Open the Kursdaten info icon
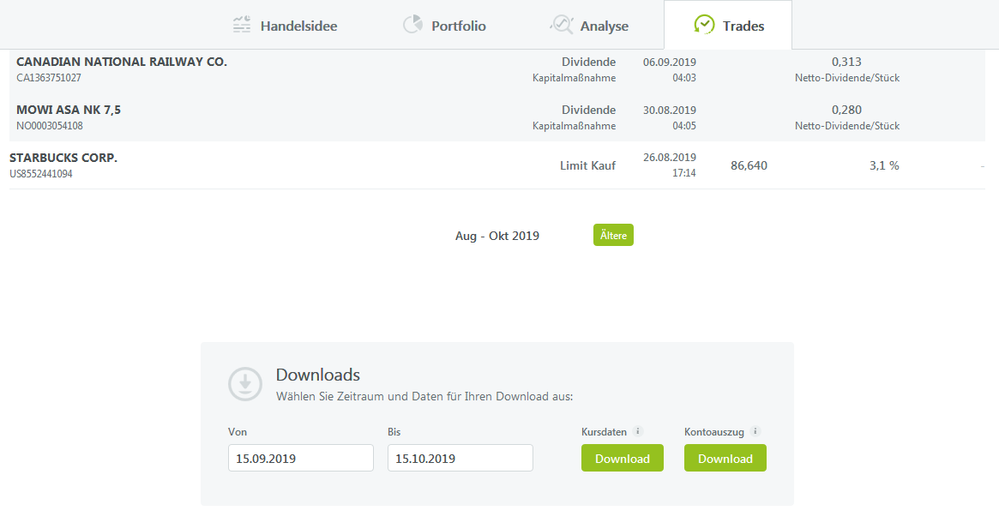The height and width of the screenshot is (510, 999). tap(638, 432)
